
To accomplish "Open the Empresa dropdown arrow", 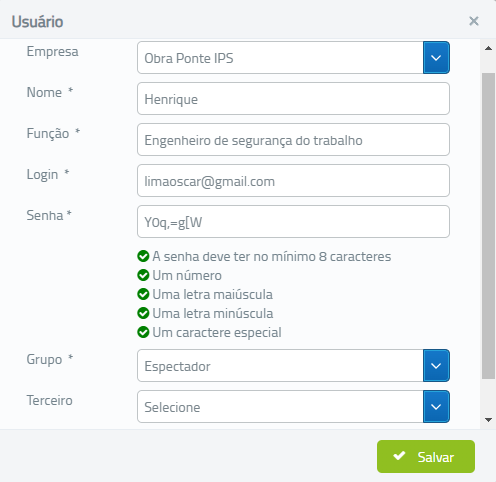I will (436, 58).
